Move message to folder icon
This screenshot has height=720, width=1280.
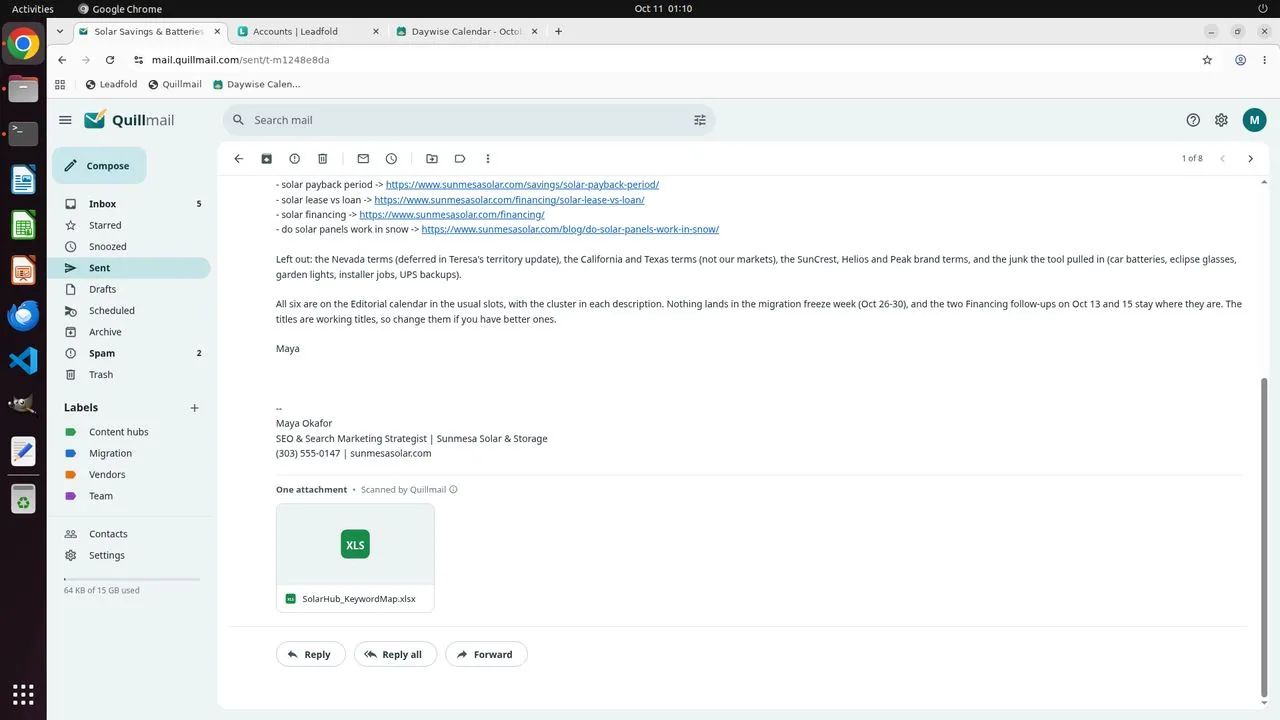pos(432,159)
